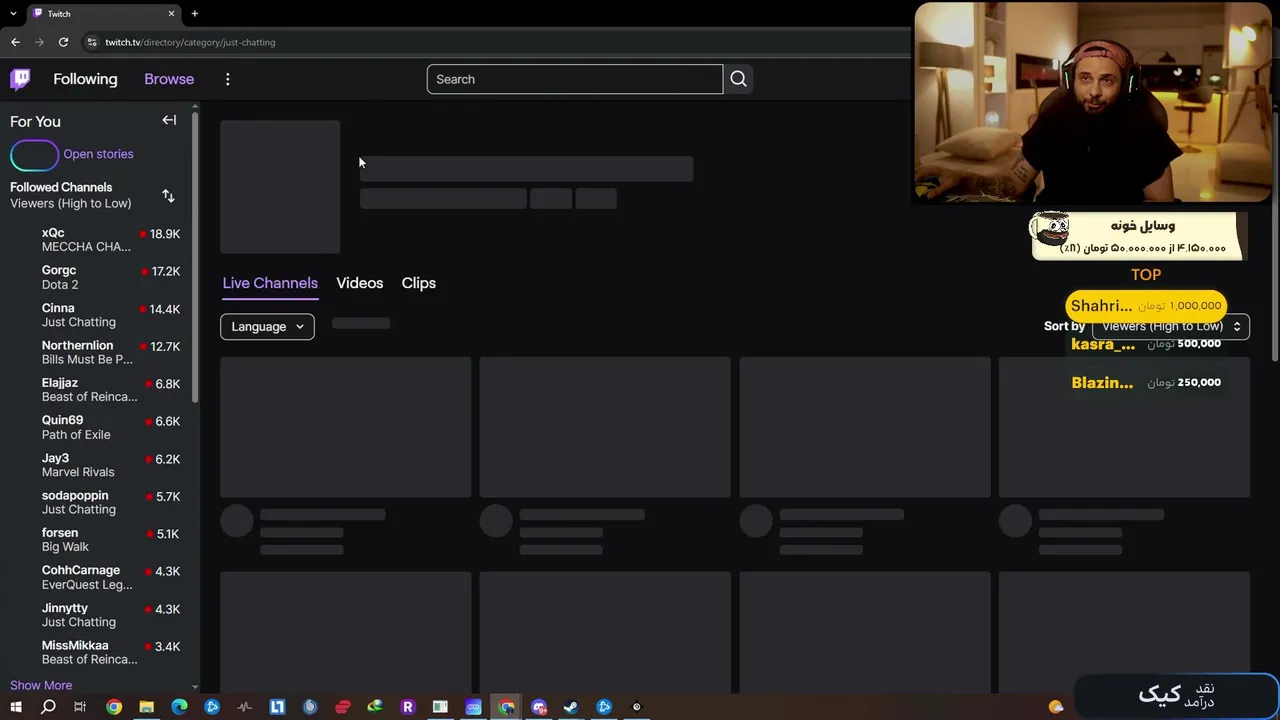The width and height of the screenshot is (1280, 720).
Task: Click the For You heading
Action: [35, 121]
